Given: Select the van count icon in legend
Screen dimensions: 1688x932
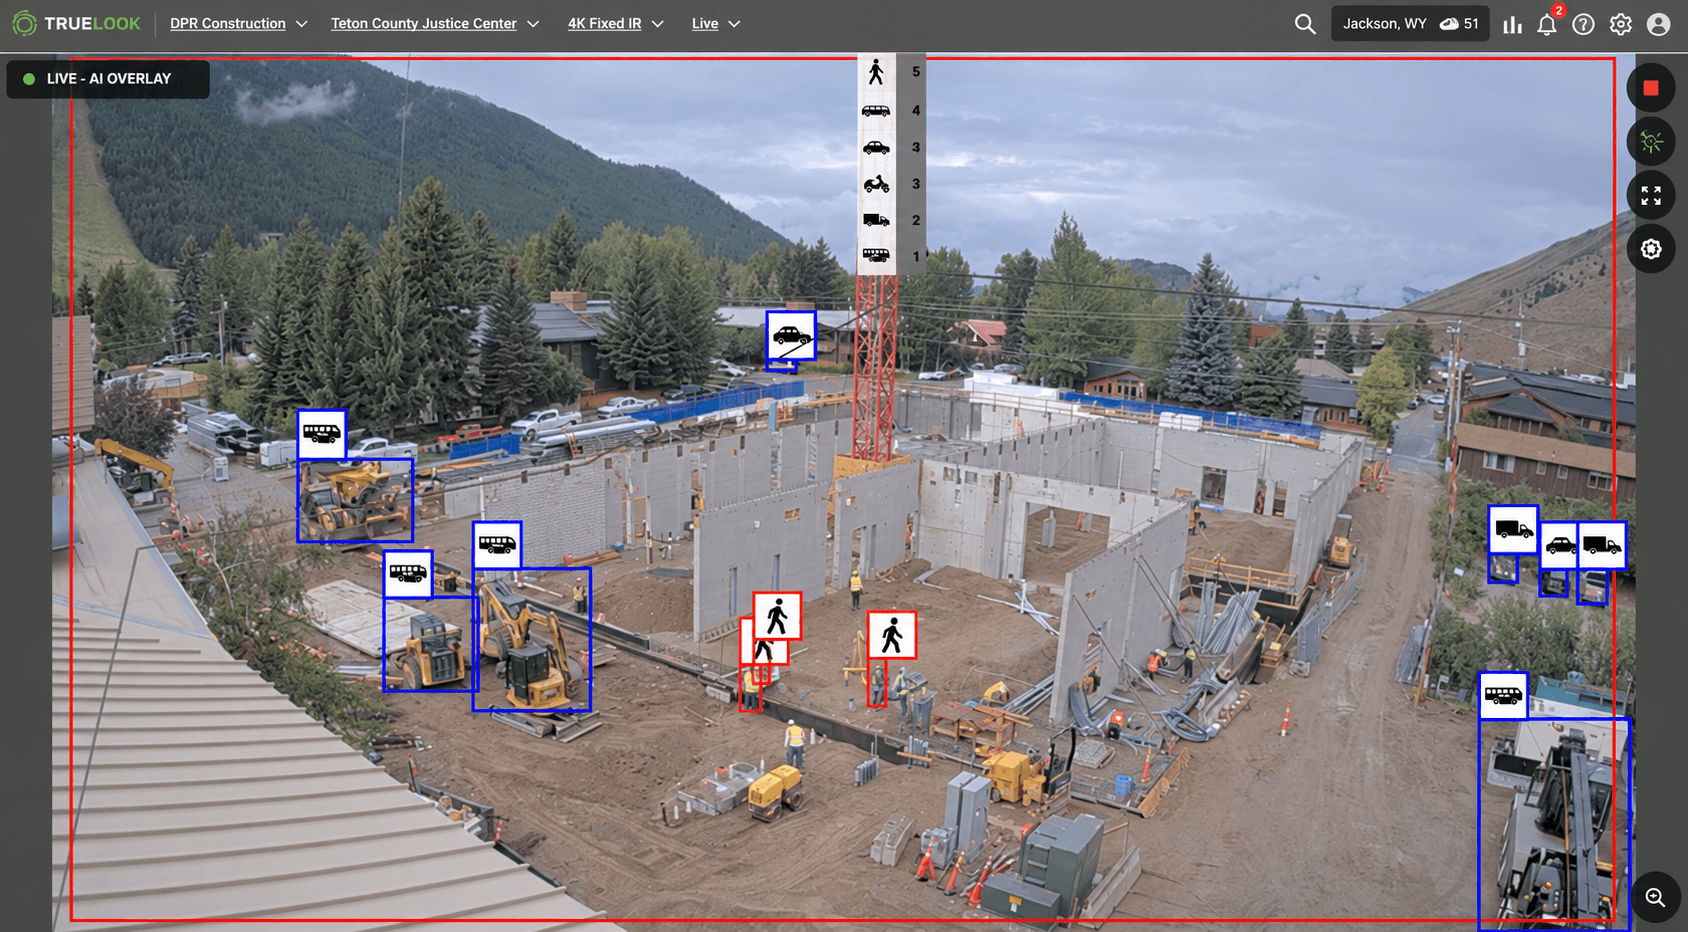Looking at the screenshot, I should pos(876,111).
